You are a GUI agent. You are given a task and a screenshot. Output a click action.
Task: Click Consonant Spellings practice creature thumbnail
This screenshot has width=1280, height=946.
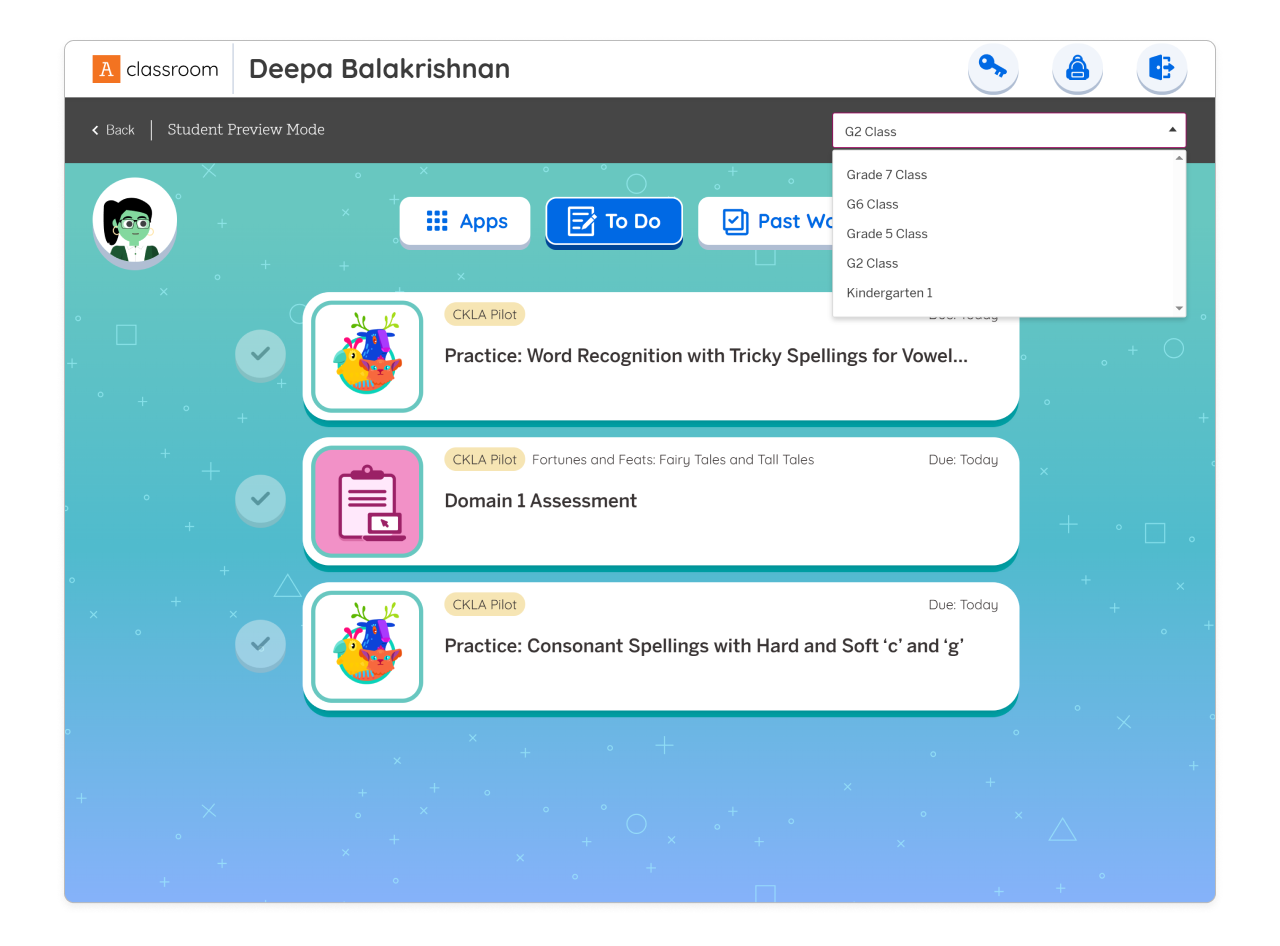coord(367,646)
